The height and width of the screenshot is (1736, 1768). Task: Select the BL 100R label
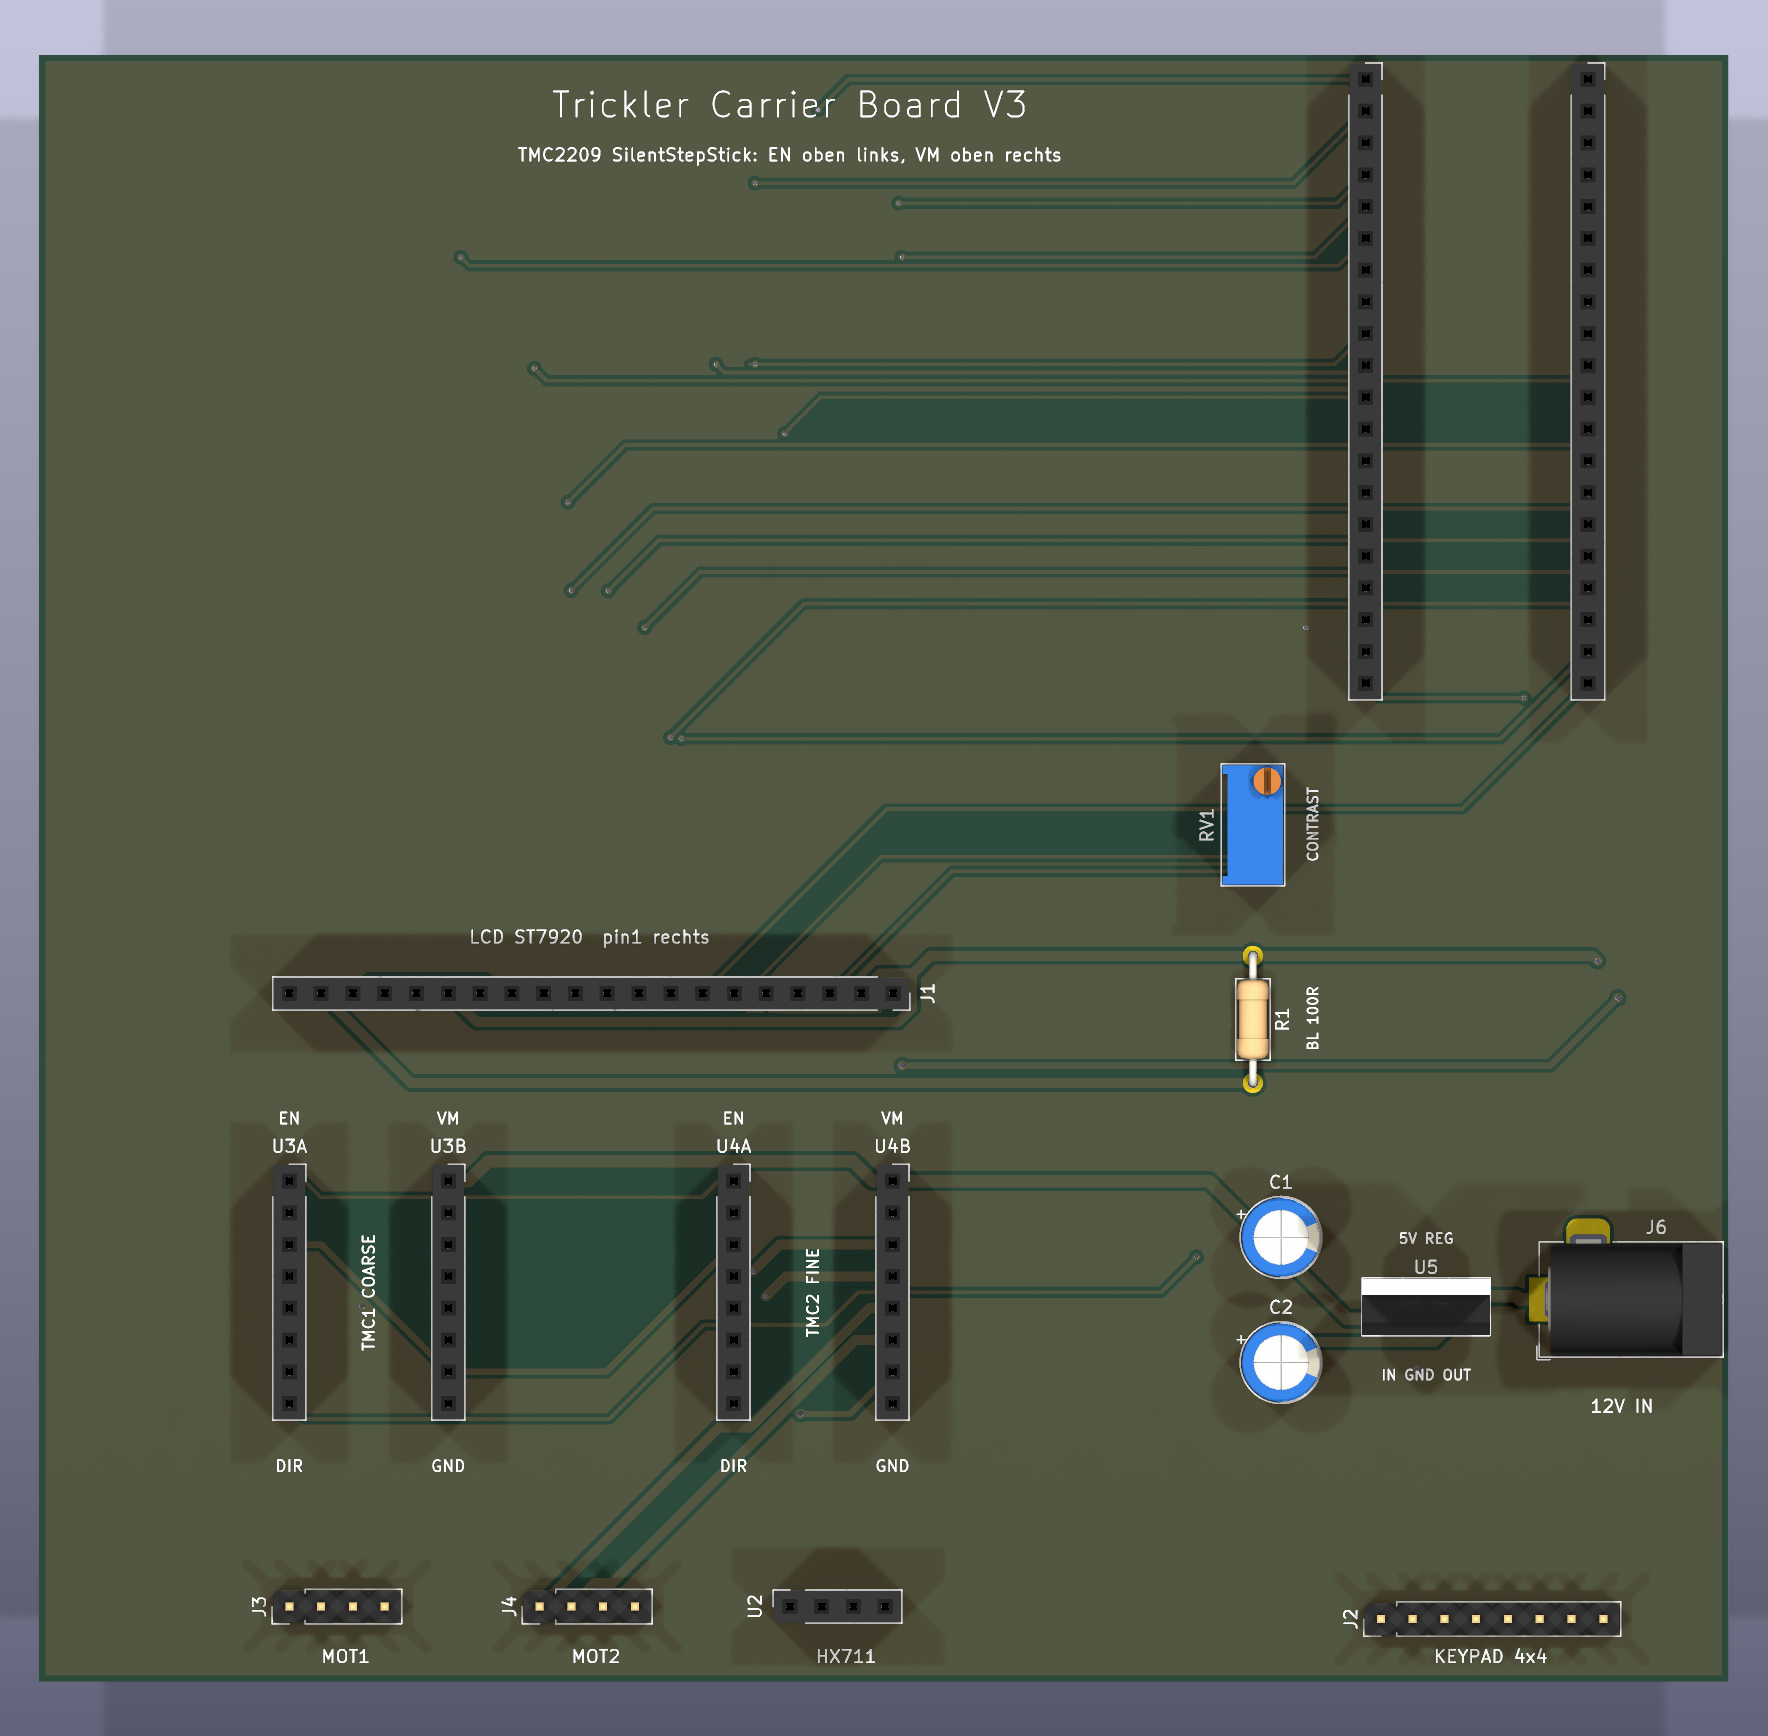(1313, 1018)
